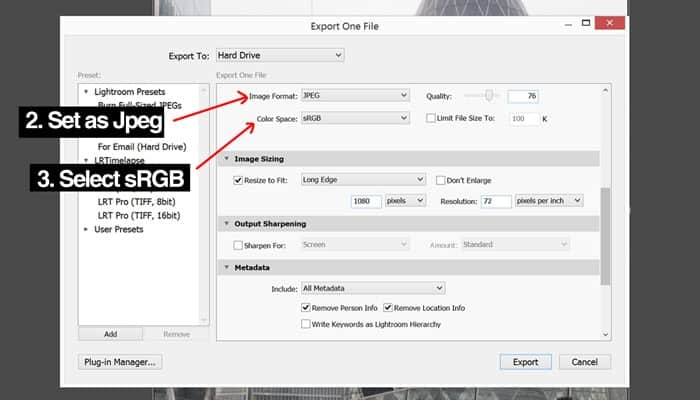Image resolution: width=700 pixels, height=400 pixels.
Task: Click the settings panel vertical scrollbar
Action: coord(605,236)
